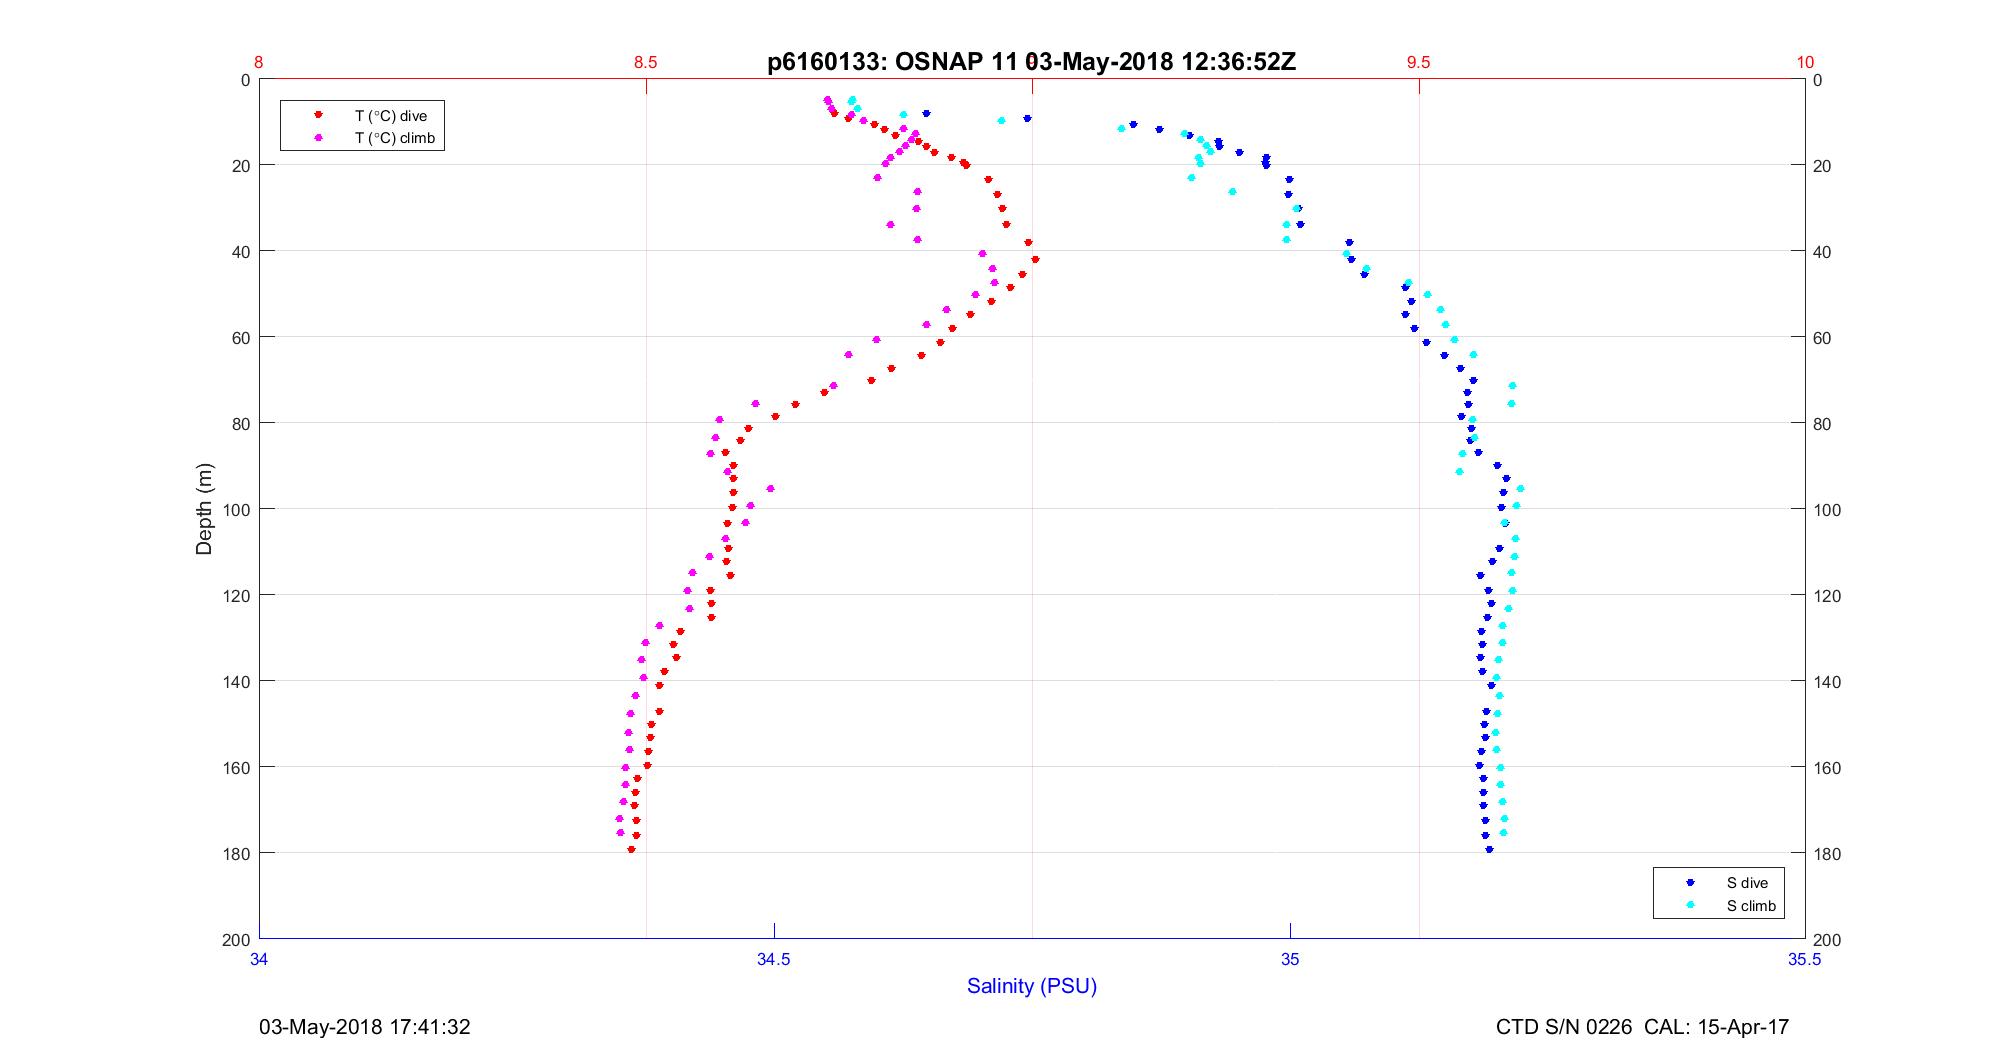
Task: Select the 'S climb' legend entry
Action: click(1751, 906)
